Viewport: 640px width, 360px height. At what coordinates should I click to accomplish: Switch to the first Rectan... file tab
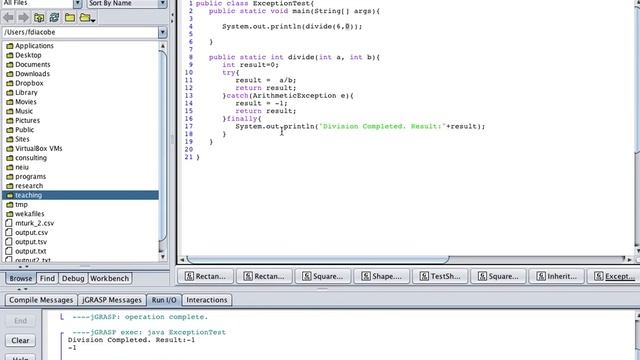pos(206,276)
